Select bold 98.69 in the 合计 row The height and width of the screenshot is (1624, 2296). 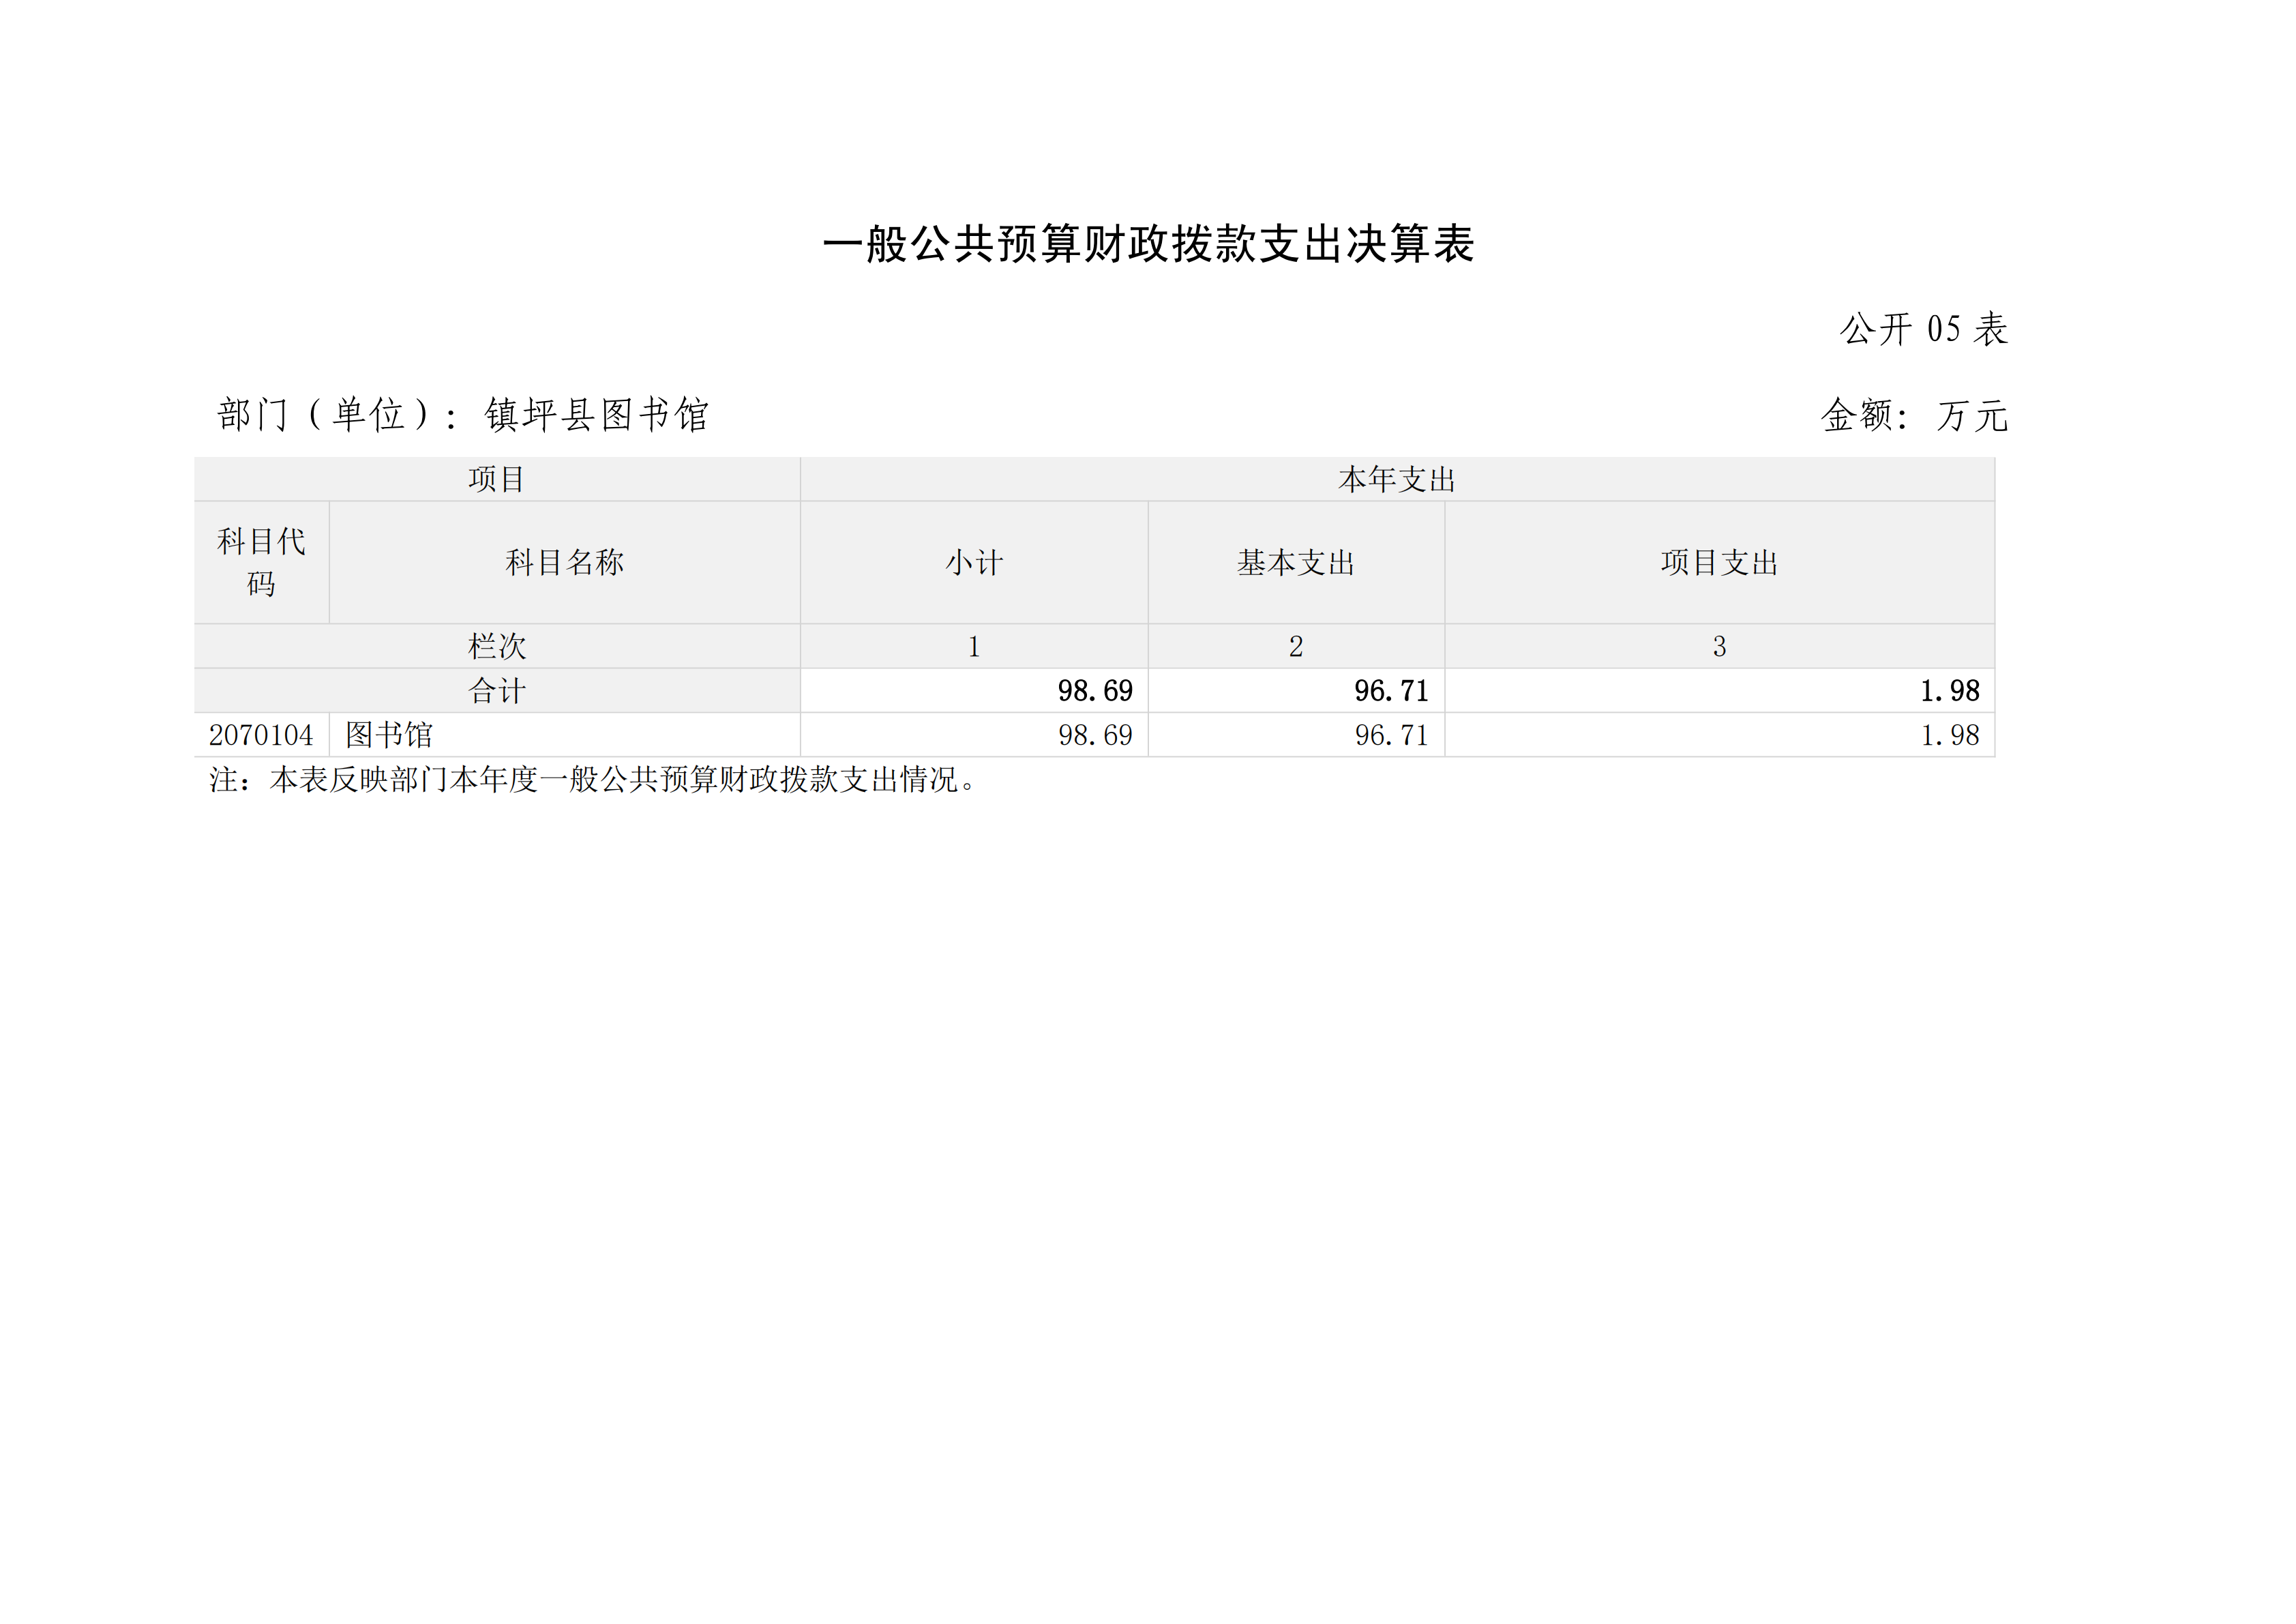tap(1095, 690)
